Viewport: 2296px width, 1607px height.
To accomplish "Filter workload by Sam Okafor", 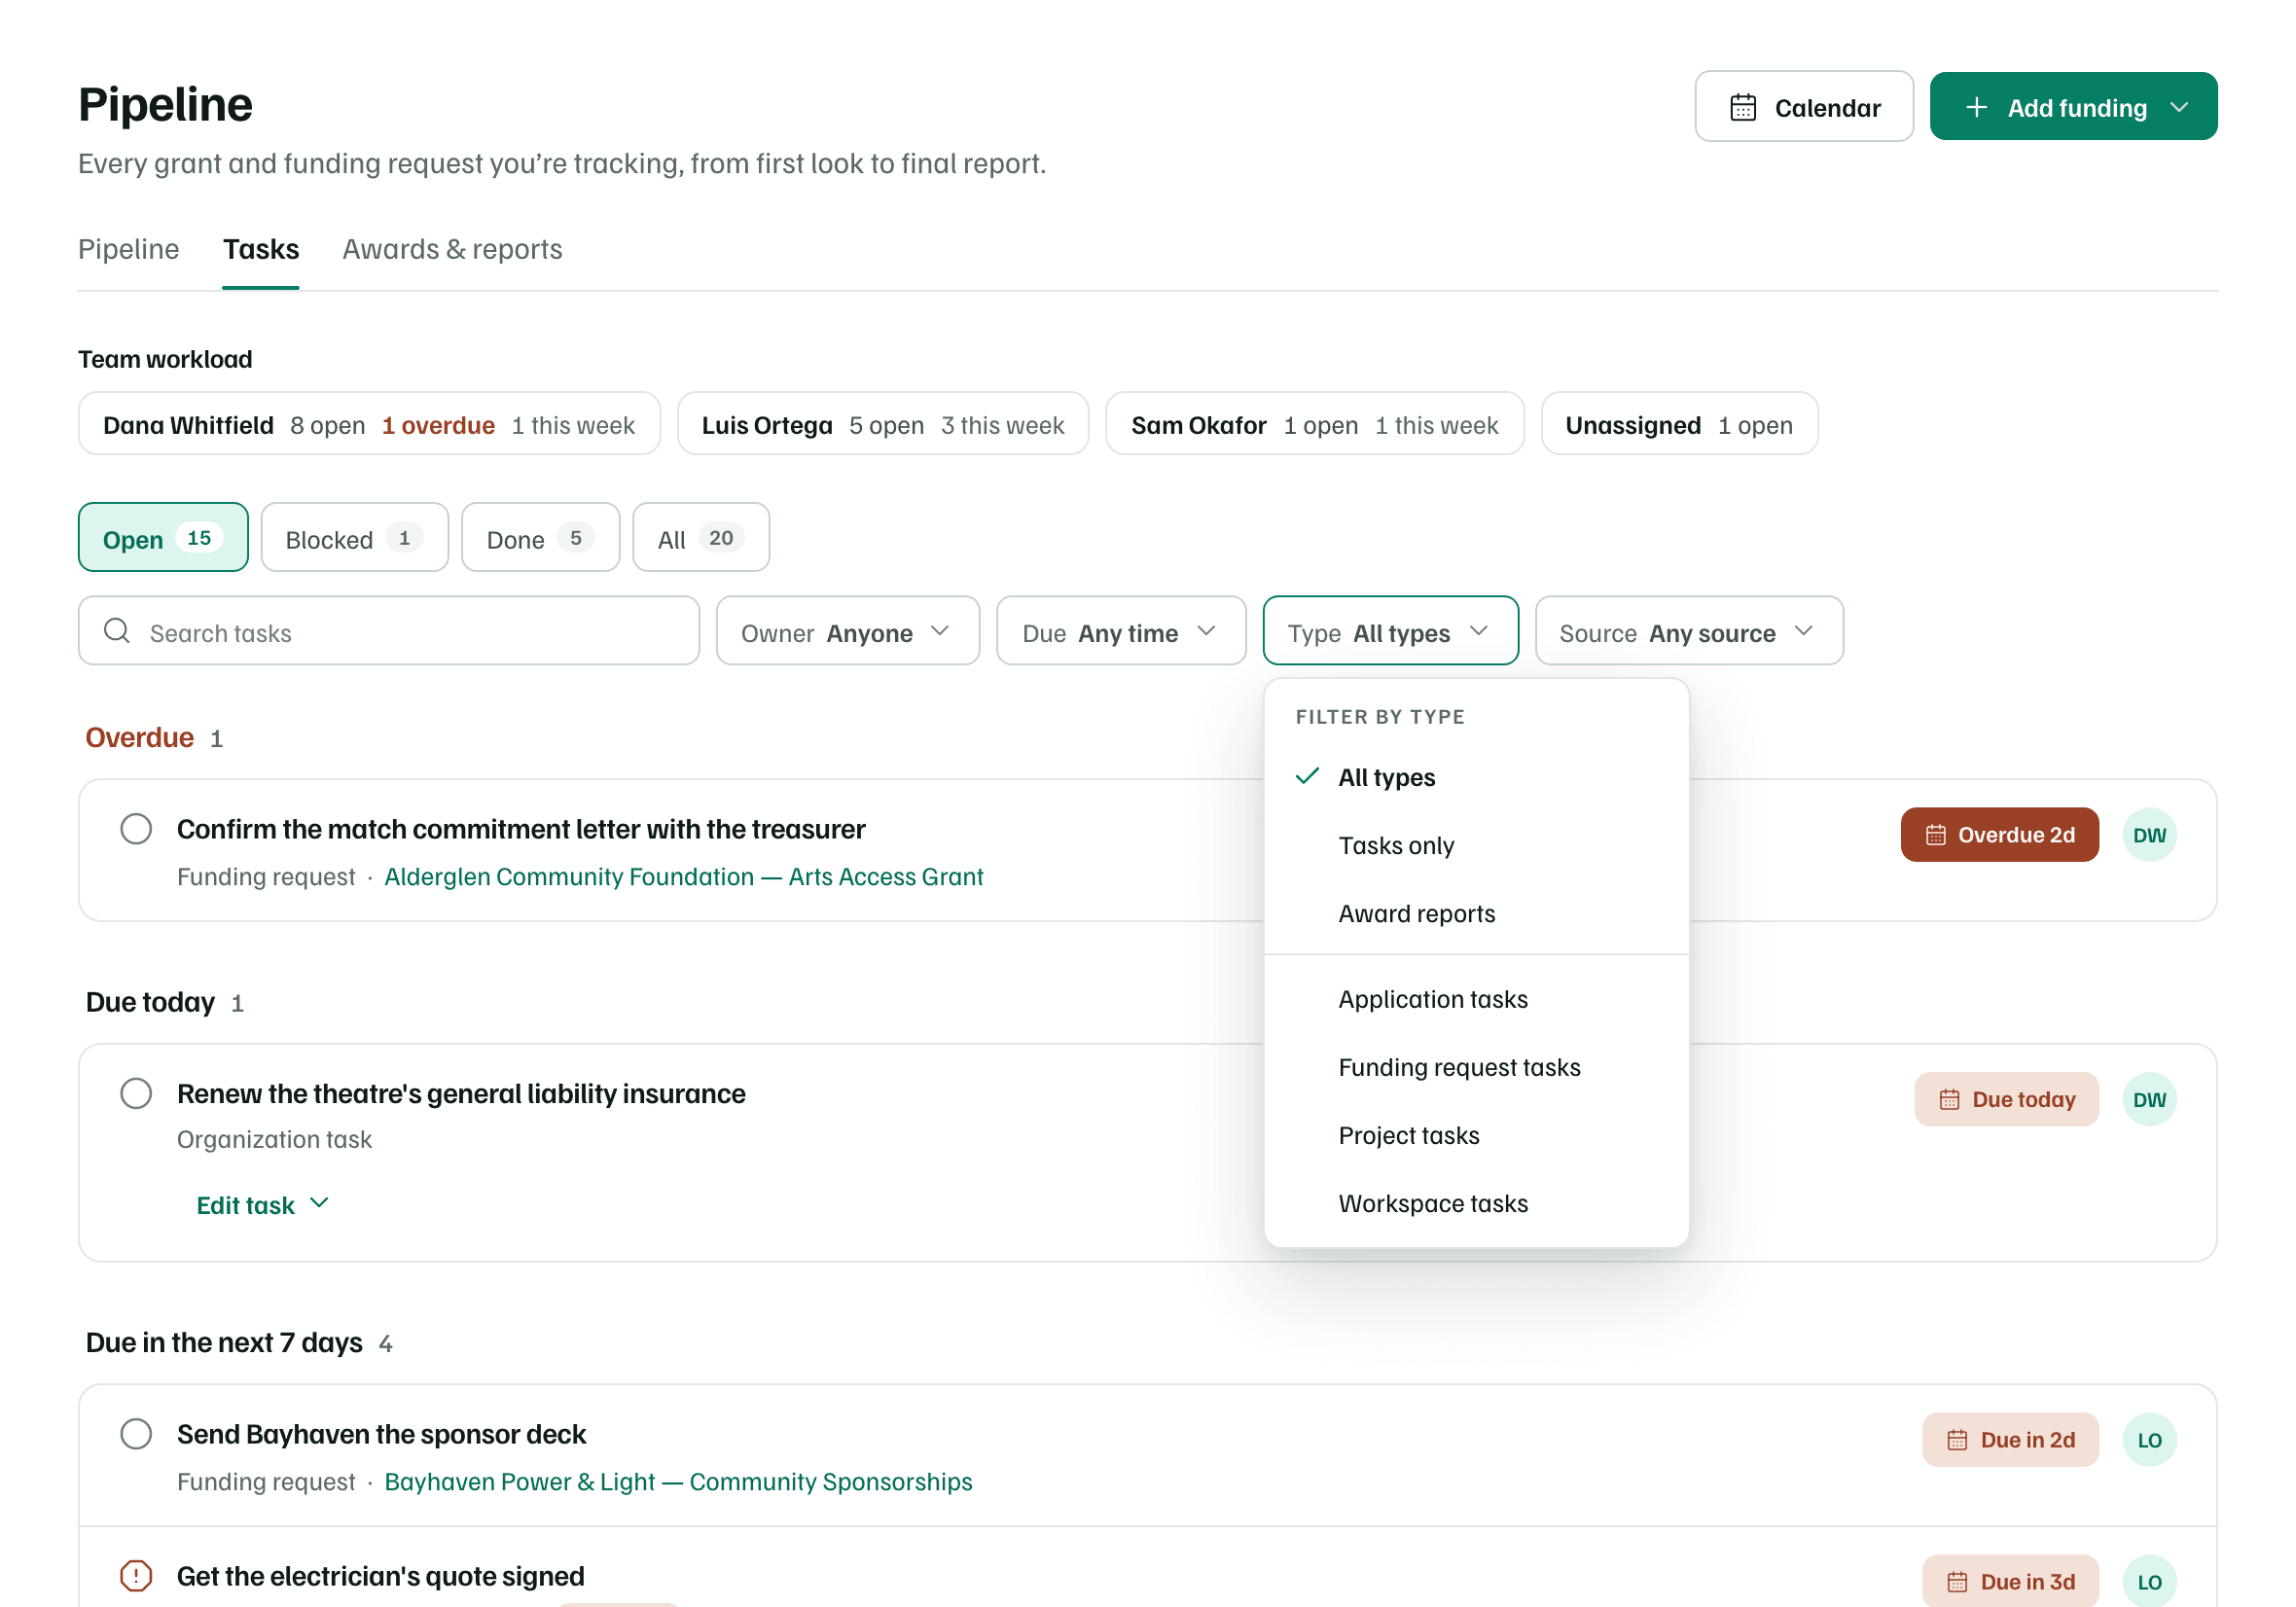I will click(1315, 425).
